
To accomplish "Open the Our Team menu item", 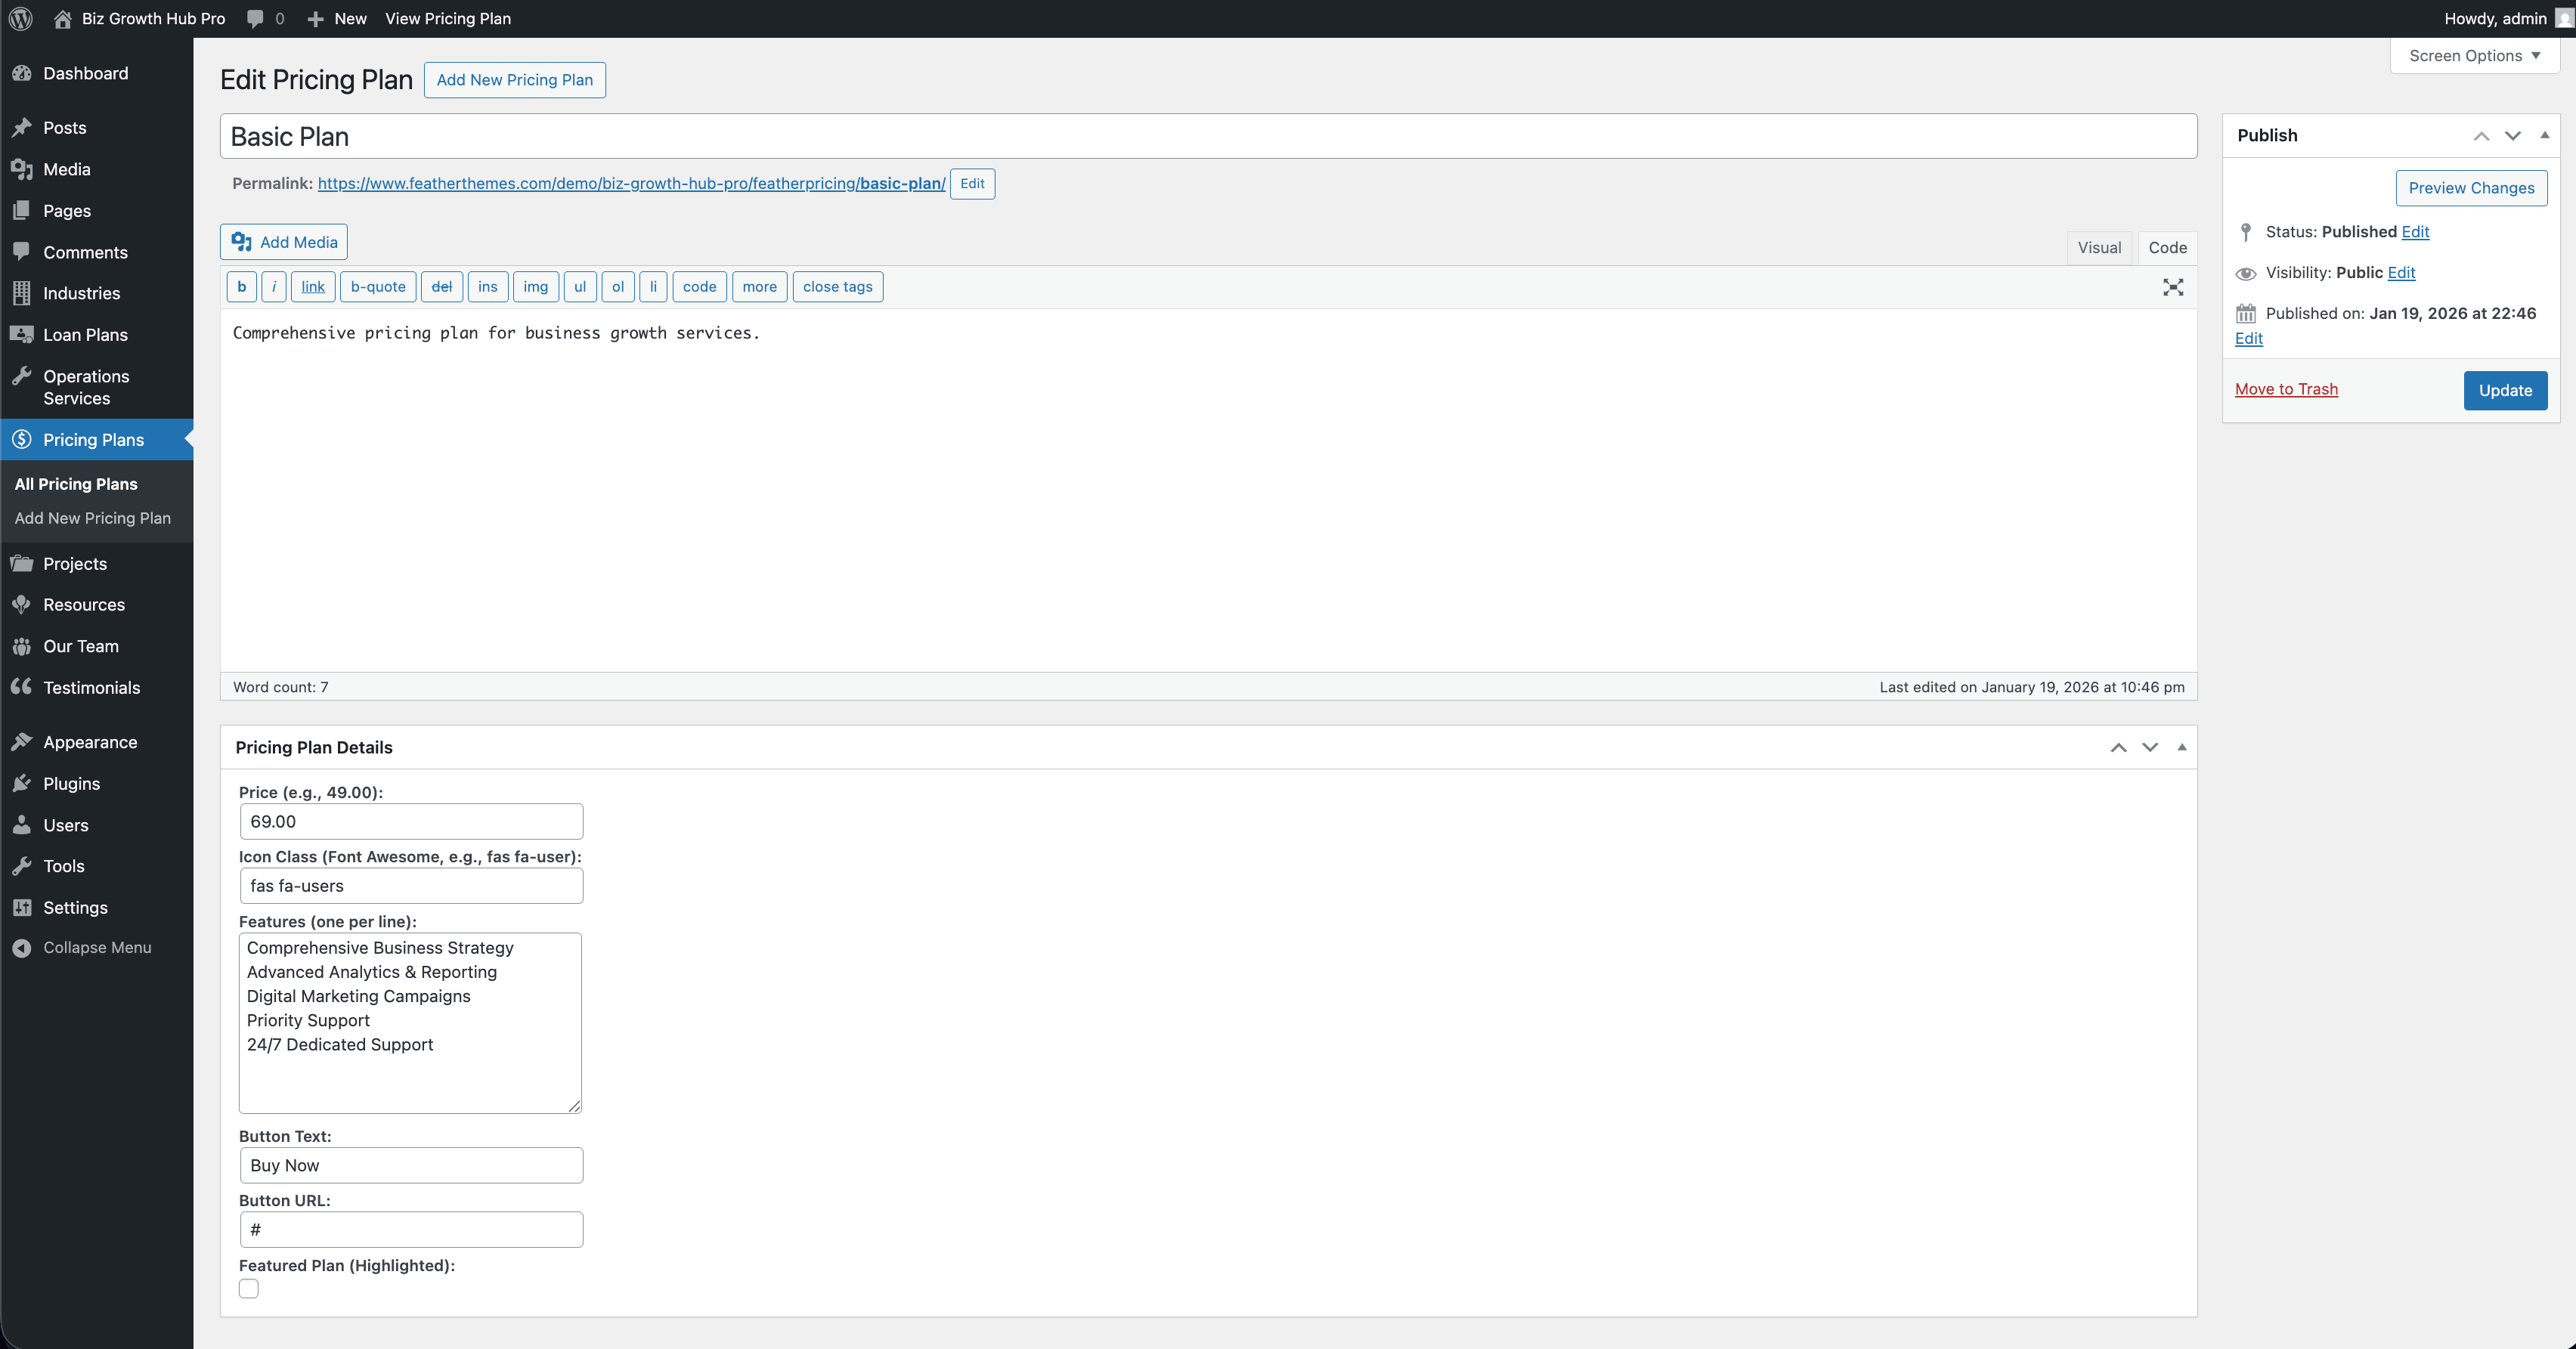I will pos(80,646).
